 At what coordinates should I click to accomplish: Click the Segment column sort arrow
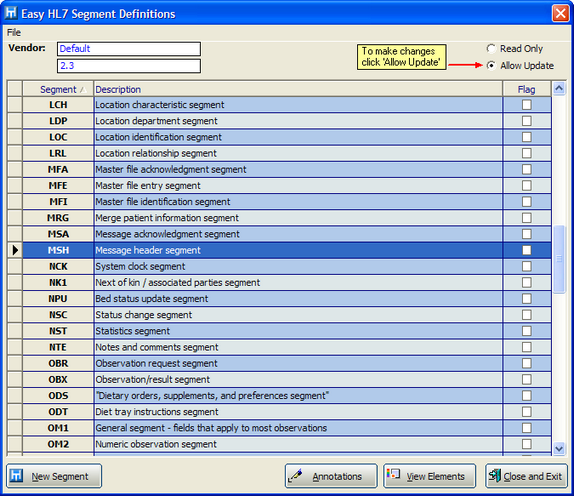coord(83,90)
